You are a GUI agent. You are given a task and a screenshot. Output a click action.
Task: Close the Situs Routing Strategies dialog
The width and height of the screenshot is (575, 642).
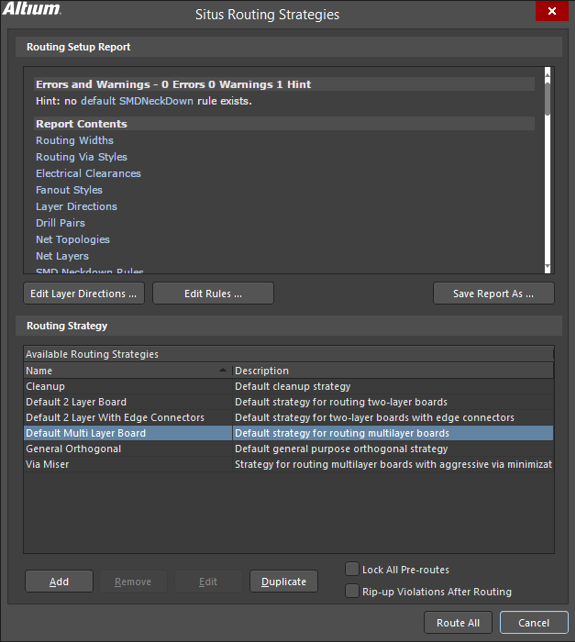pyautogui.click(x=552, y=11)
